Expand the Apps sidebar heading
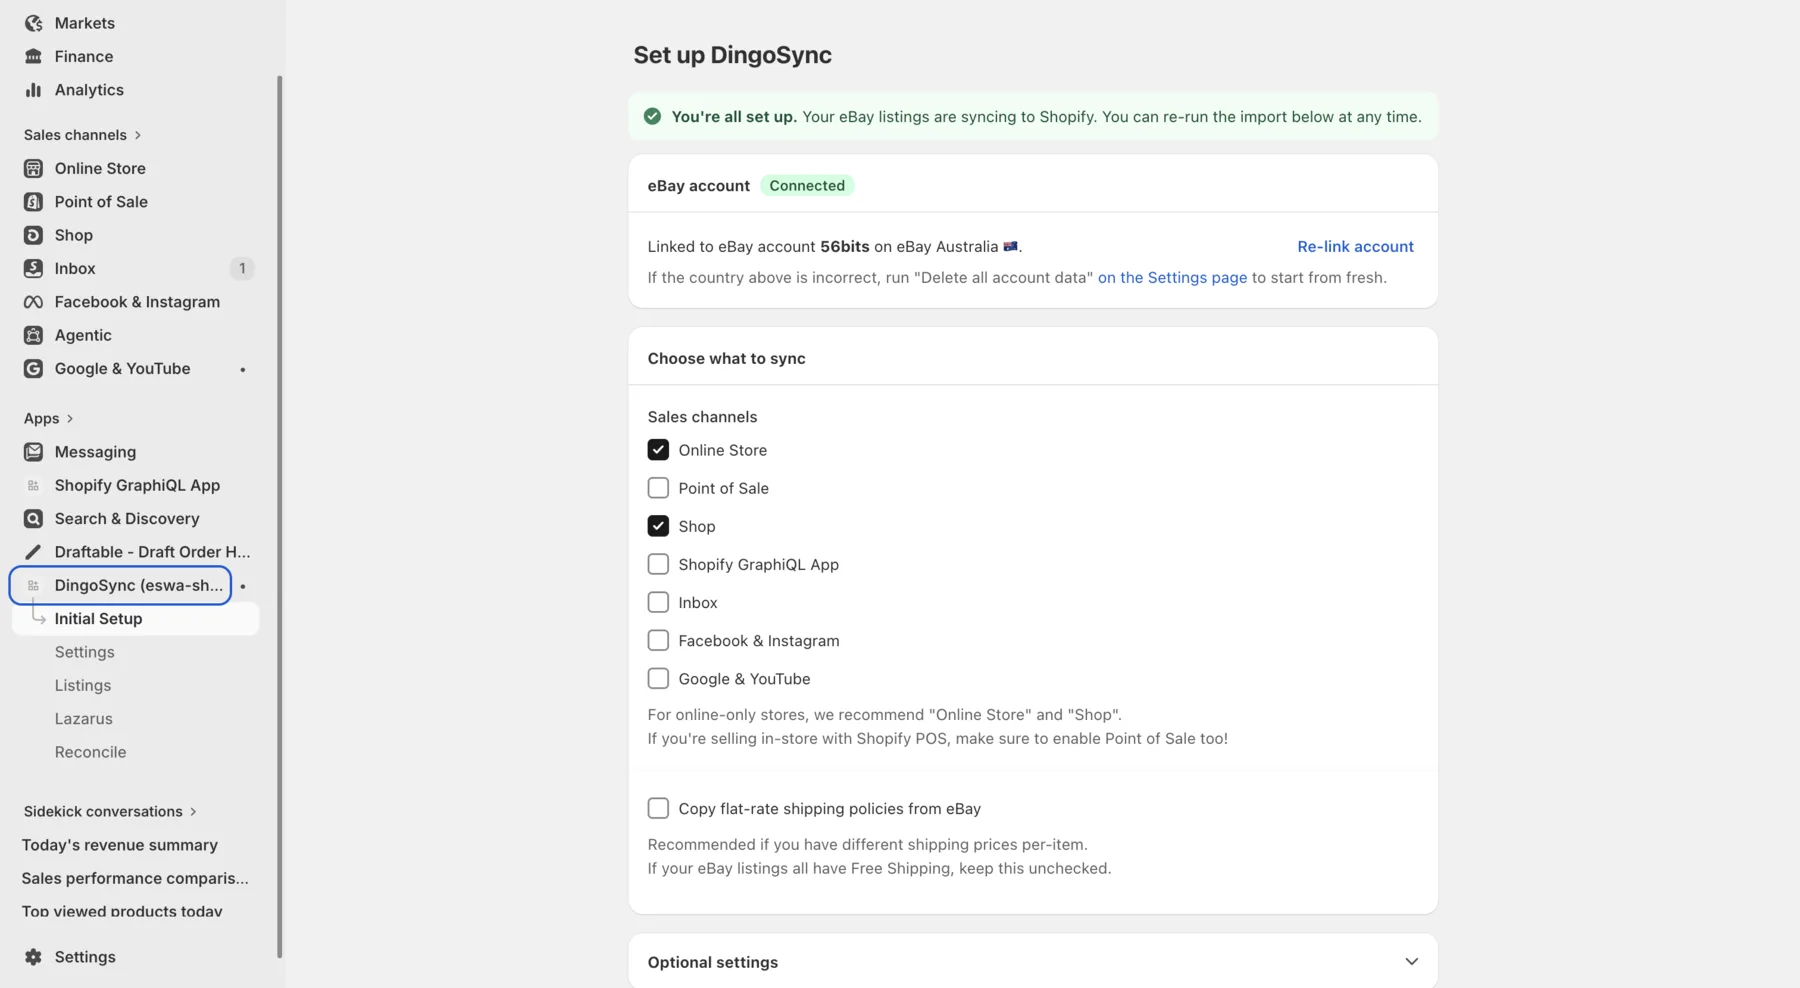This screenshot has width=1800, height=988. pyautogui.click(x=49, y=418)
